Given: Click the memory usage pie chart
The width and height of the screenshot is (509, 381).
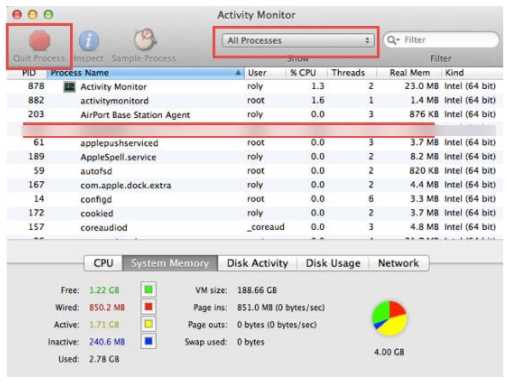Looking at the screenshot, I should coord(390,318).
